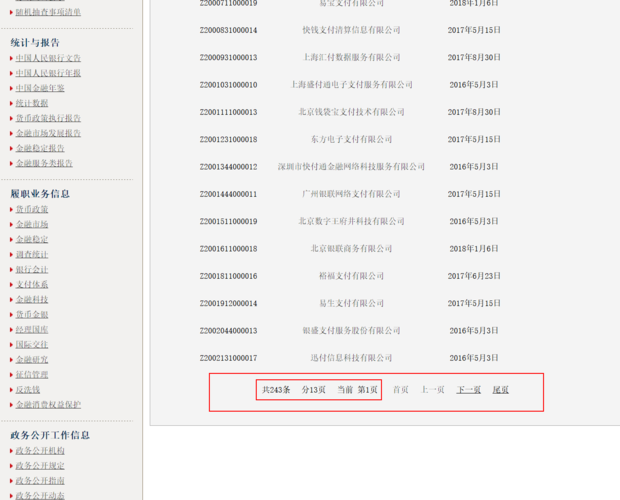View 金融市场发展报告 link
The height and width of the screenshot is (500, 620).
[x=48, y=133]
